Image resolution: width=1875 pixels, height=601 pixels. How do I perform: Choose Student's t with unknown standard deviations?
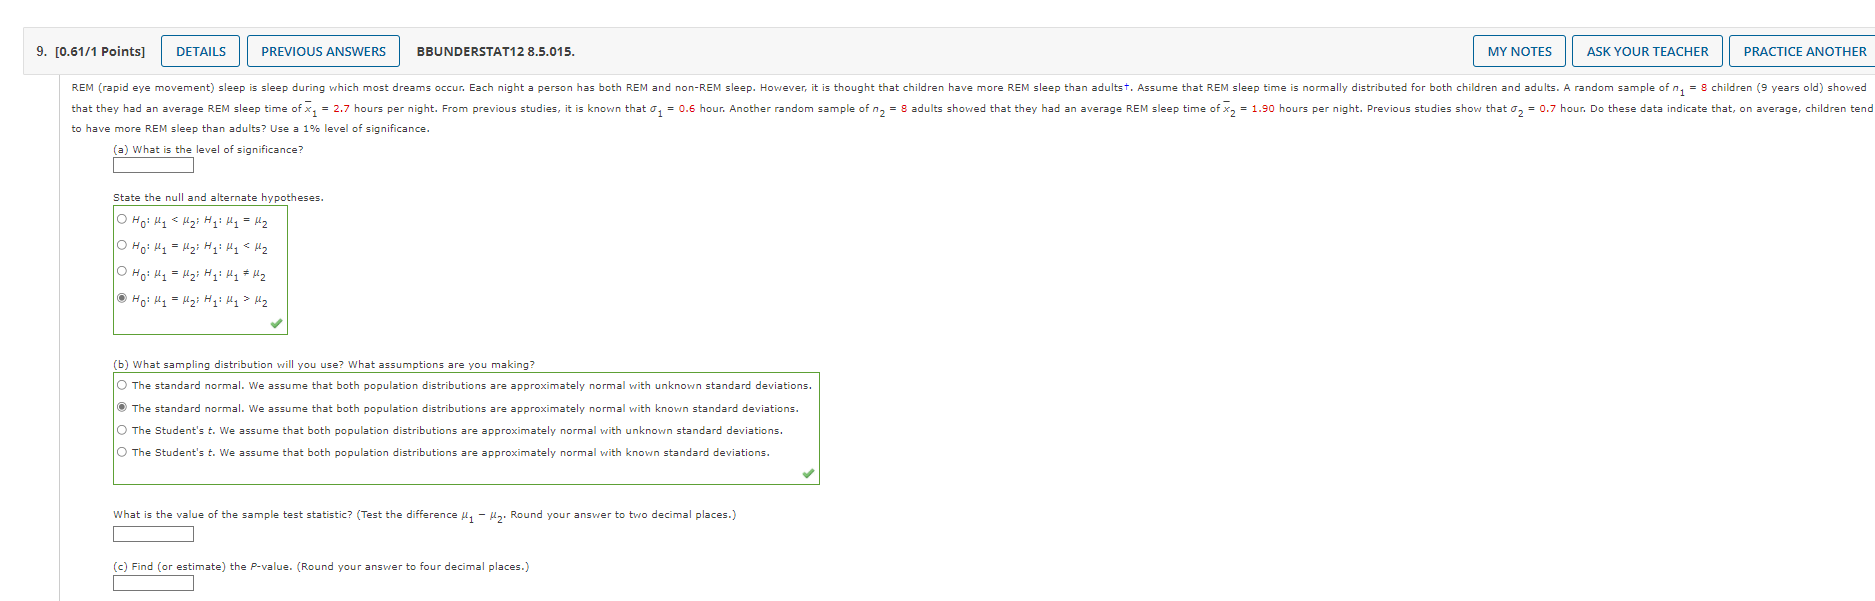122,430
